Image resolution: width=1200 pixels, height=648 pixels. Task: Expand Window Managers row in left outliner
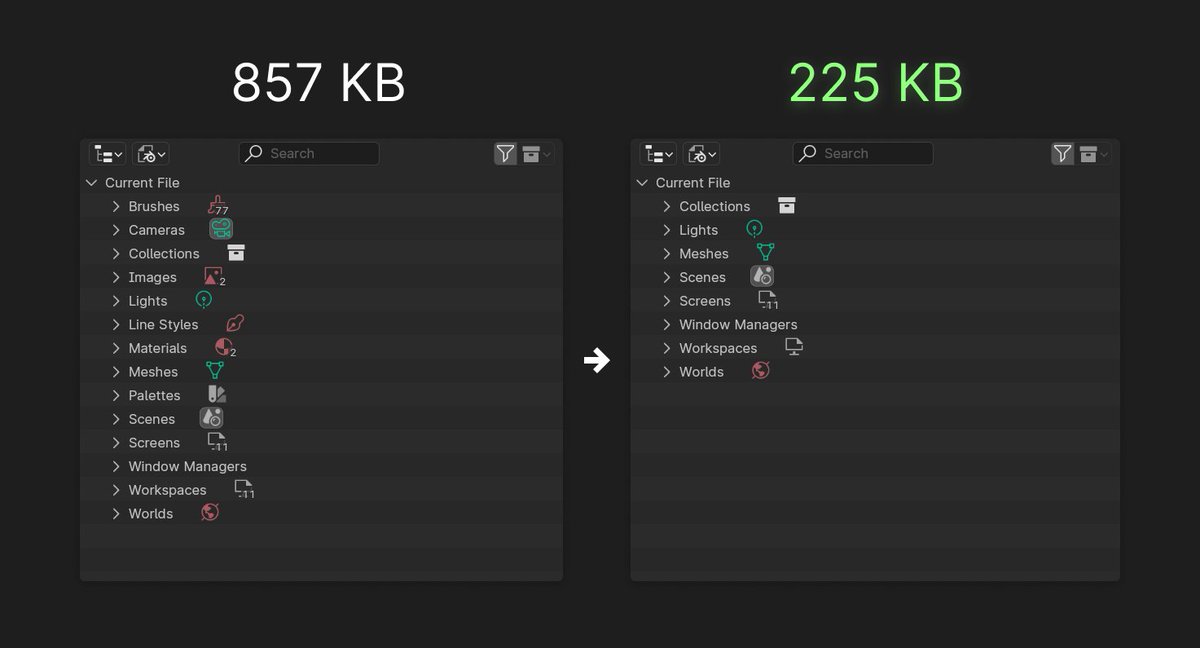(116, 466)
